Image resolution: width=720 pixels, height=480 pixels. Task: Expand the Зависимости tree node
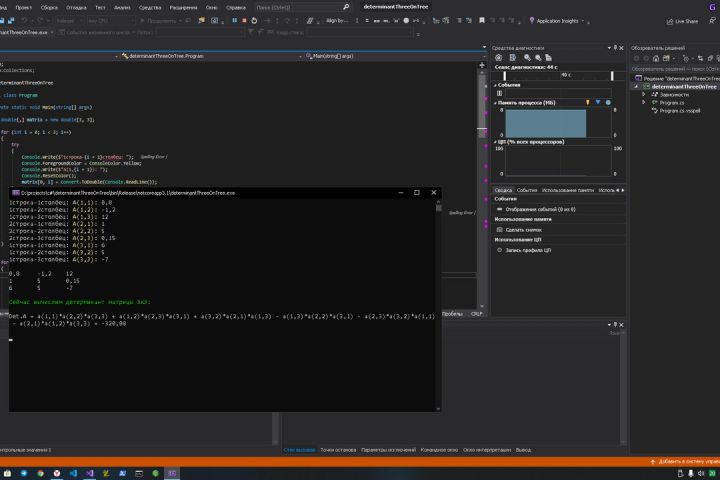[x=644, y=94]
